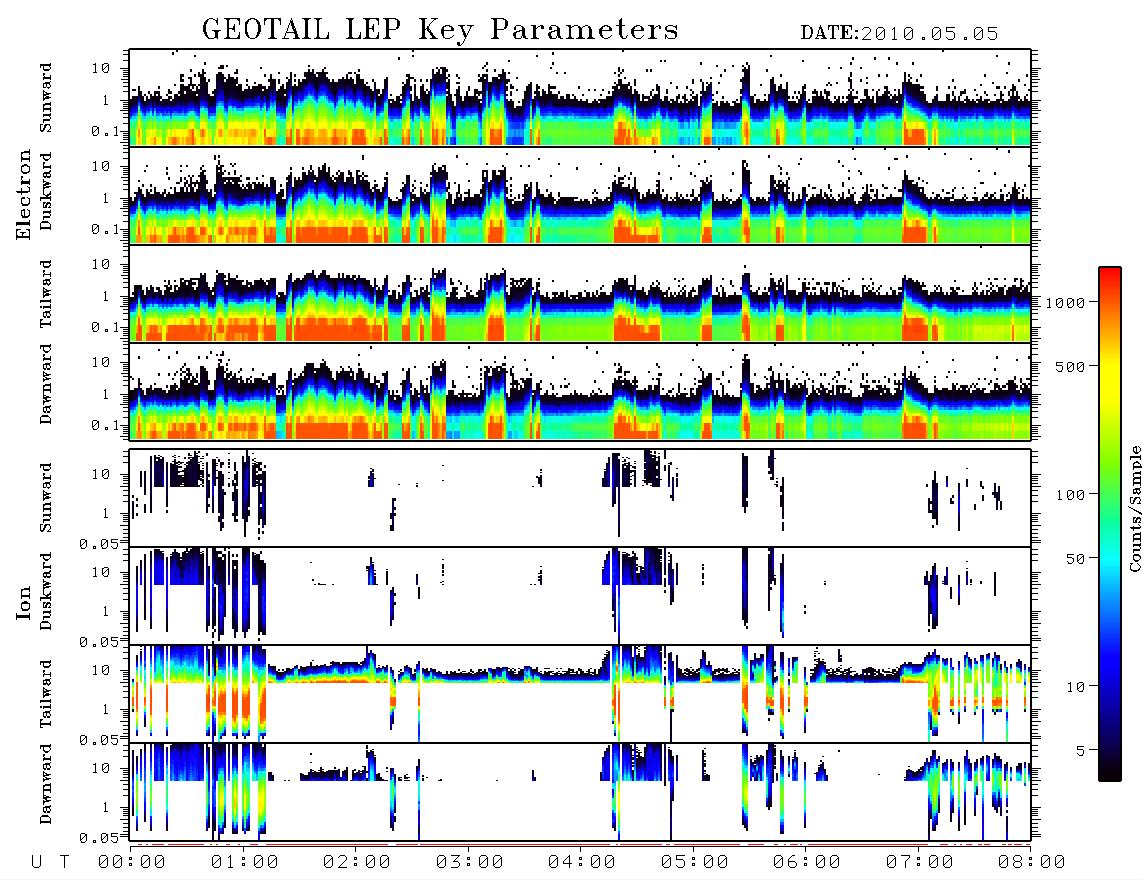Image resolution: width=1142 pixels, height=880 pixels.
Task: Click the Ion 'Sunward' panel label
Action: click(46, 498)
